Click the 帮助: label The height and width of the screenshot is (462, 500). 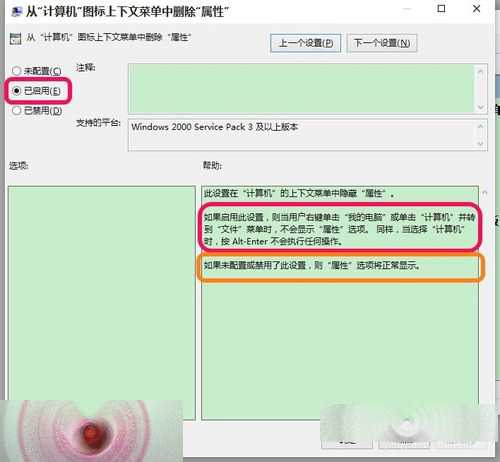[x=213, y=165]
